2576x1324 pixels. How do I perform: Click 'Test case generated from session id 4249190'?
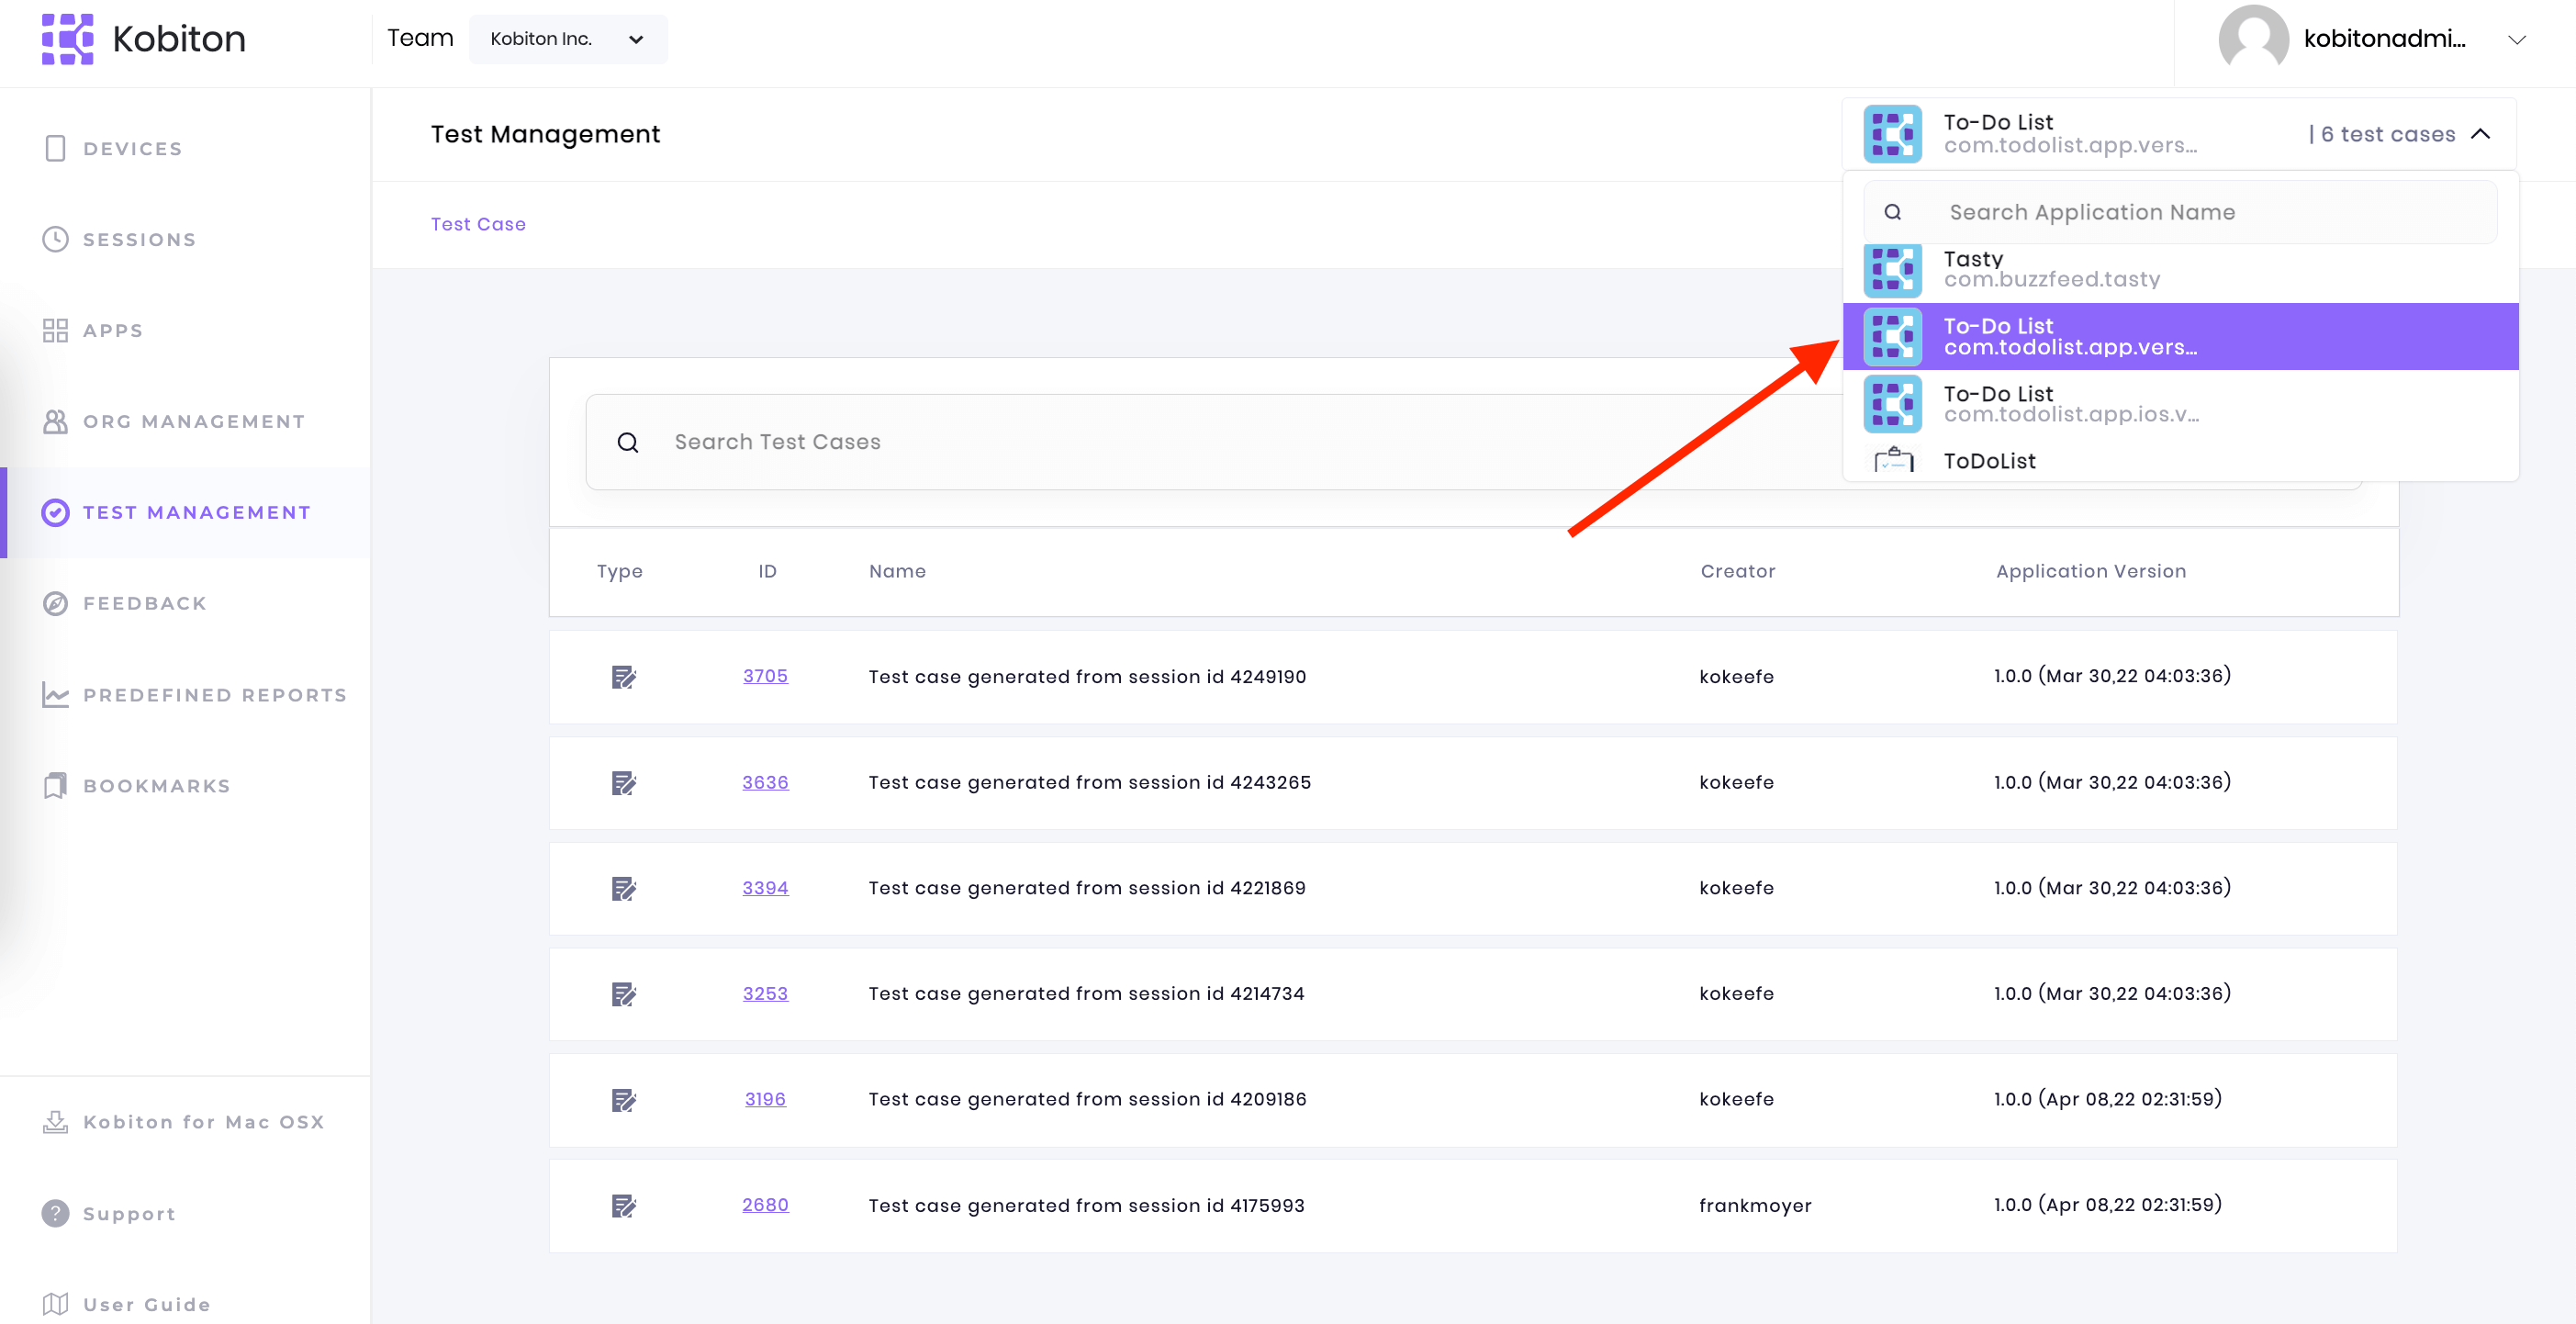(1087, 677)
